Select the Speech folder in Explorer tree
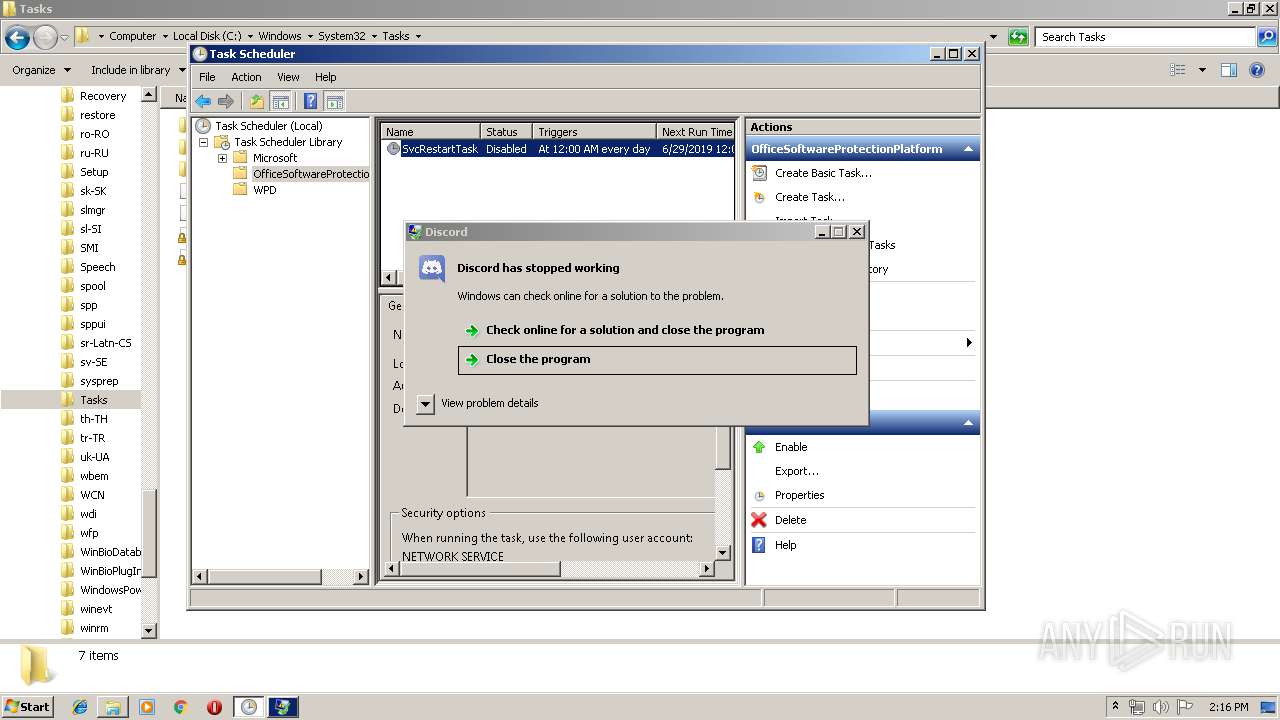Image resolution: width=1280 pixels, height=720 pixels. point(97,267)
